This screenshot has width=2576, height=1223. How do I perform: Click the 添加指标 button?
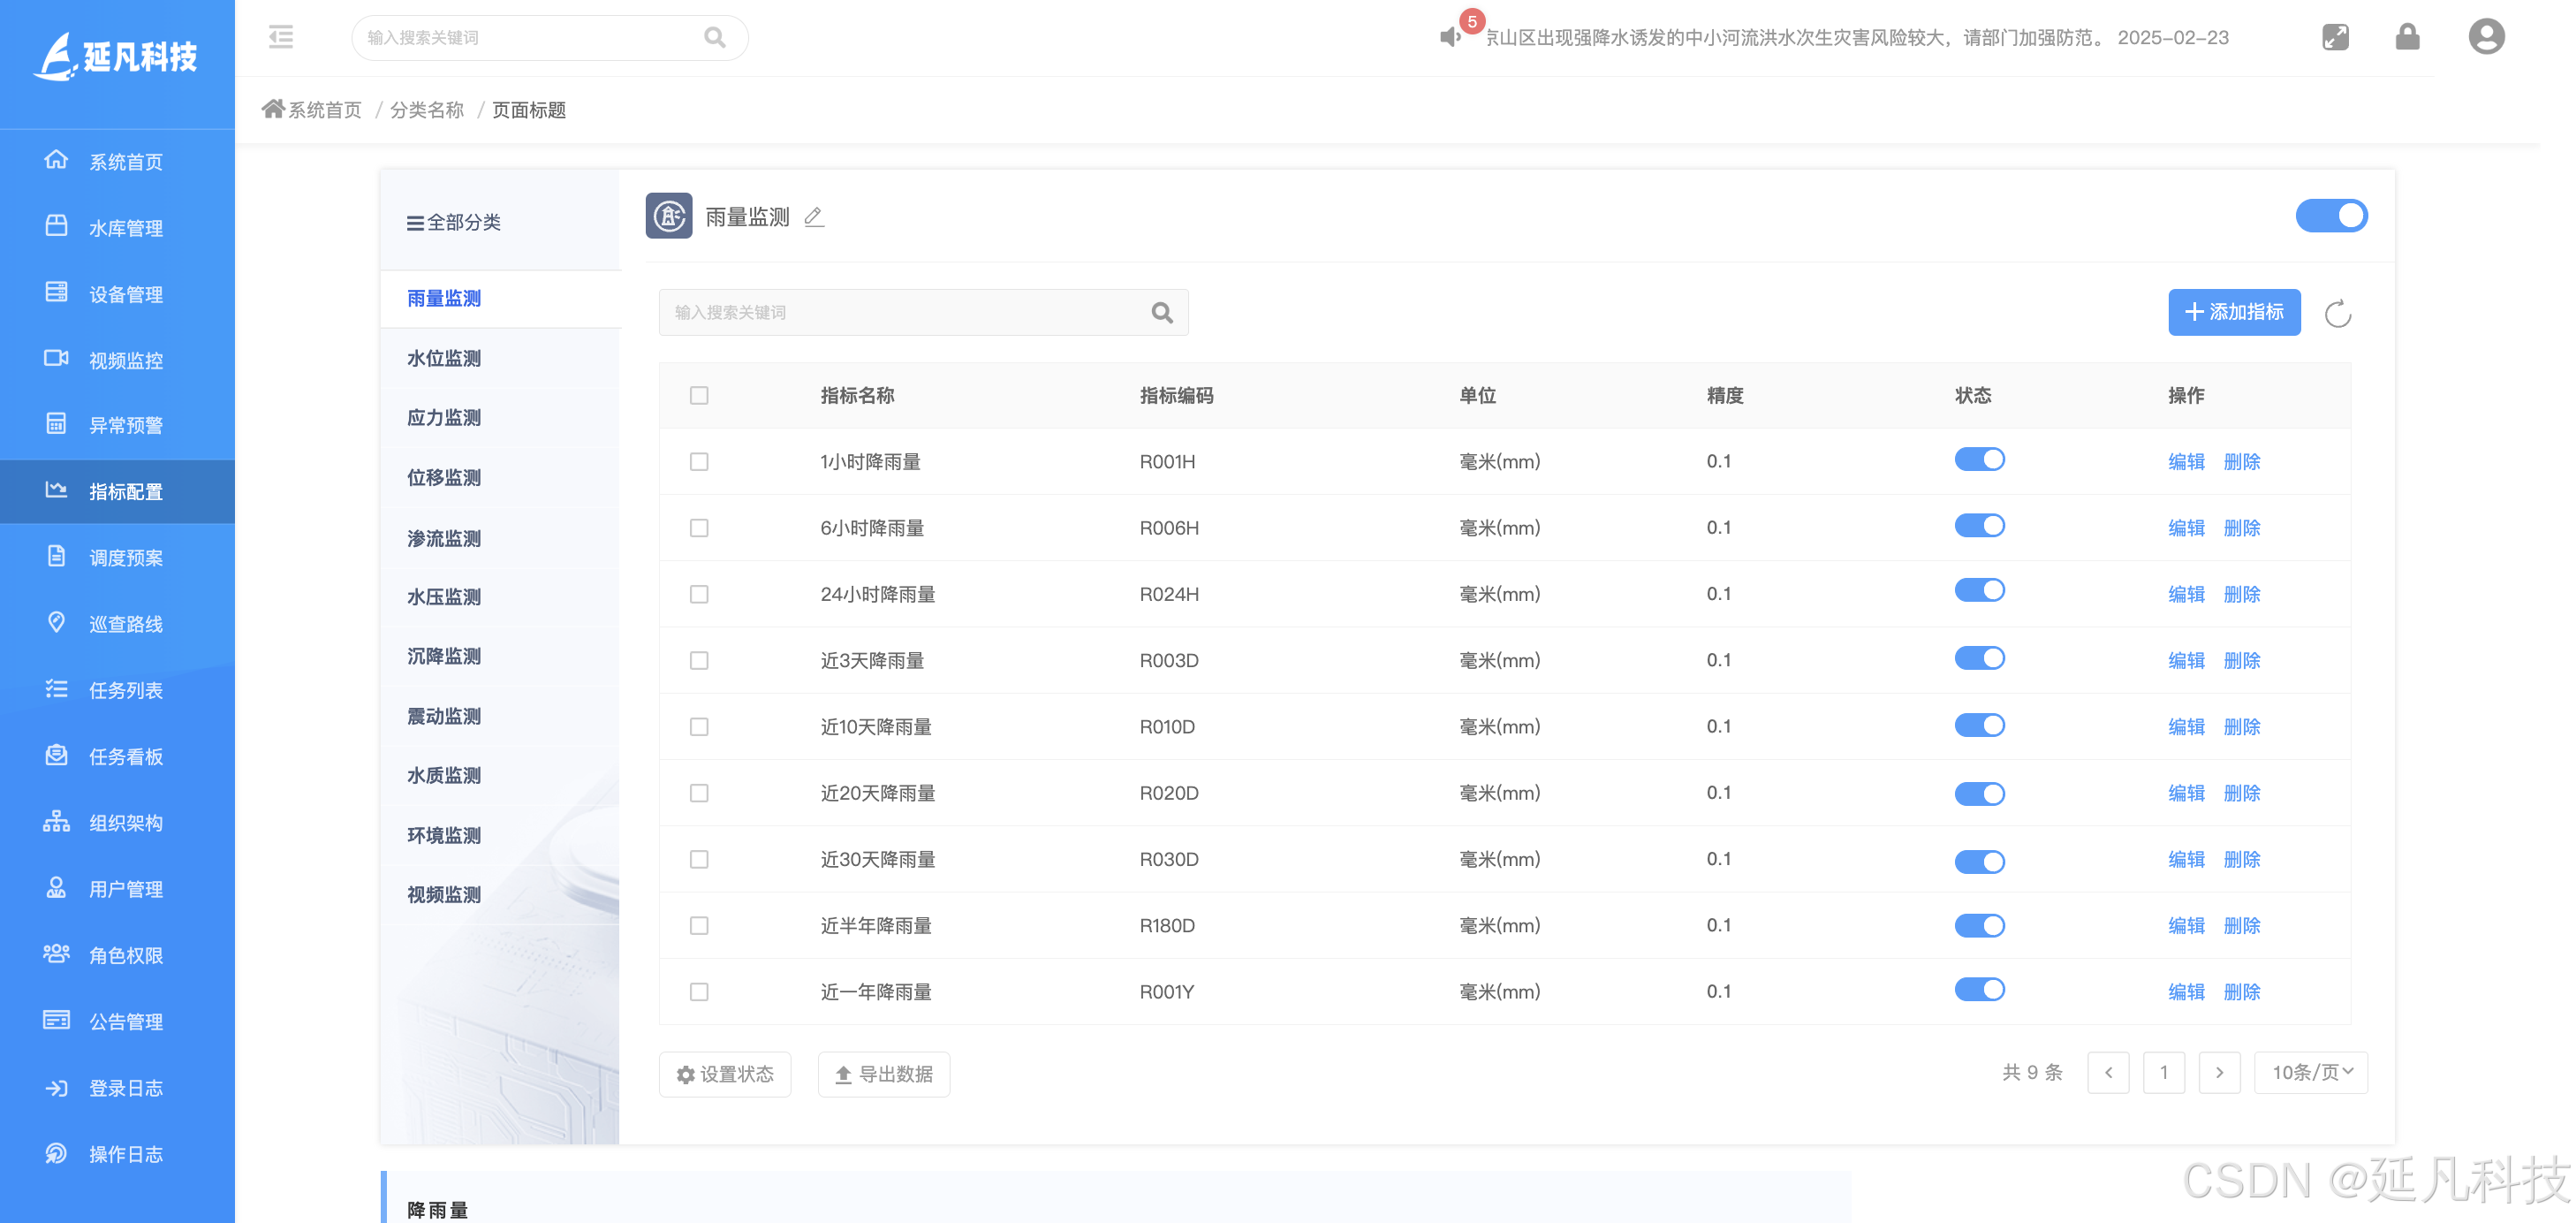click(x=2234, y=313)
